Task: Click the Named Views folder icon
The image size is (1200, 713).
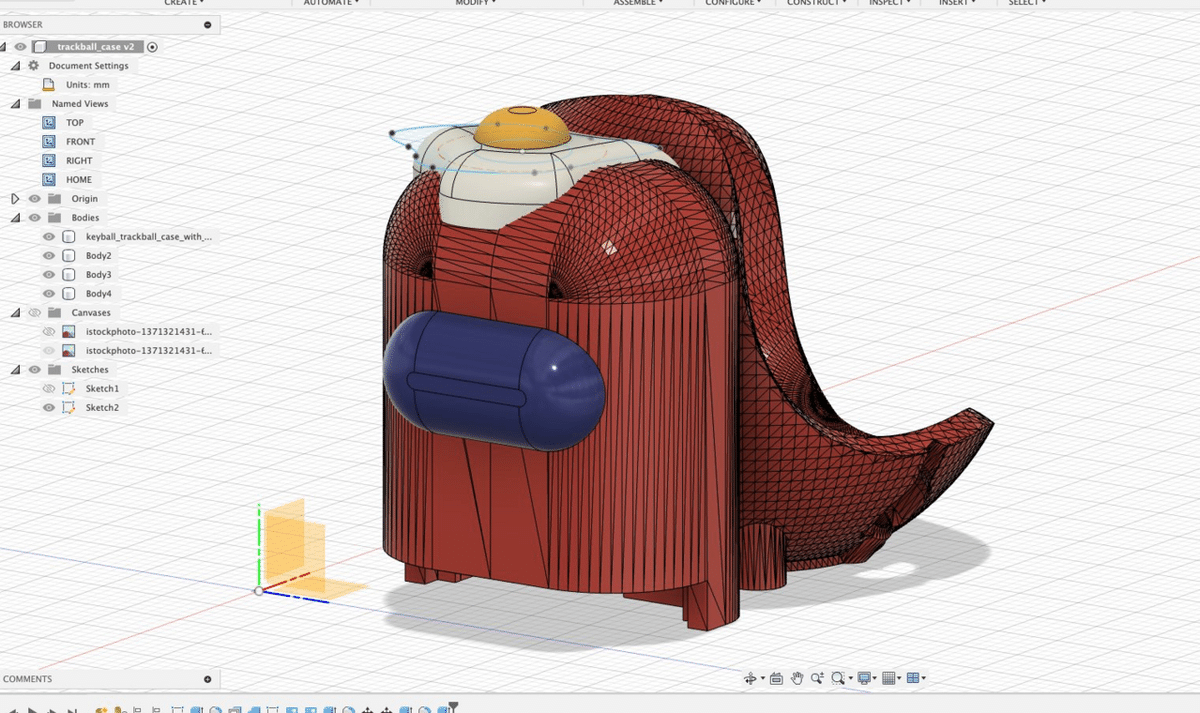Action: coord(34,104)
